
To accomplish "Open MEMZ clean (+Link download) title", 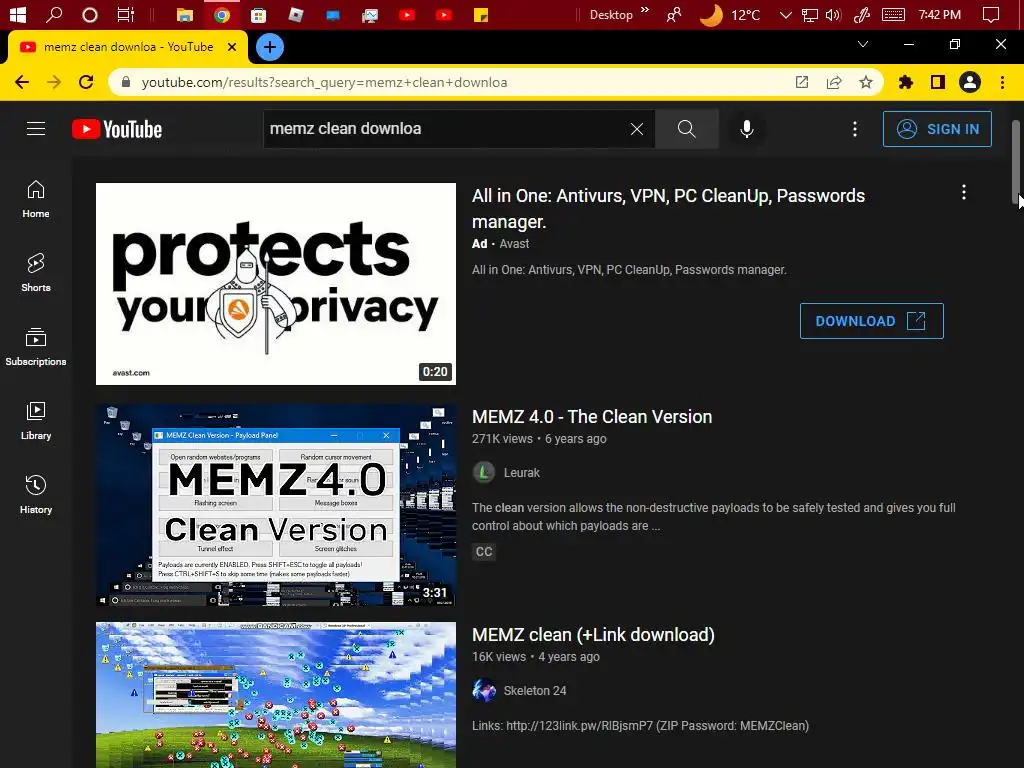I will [x=593, y=635].
